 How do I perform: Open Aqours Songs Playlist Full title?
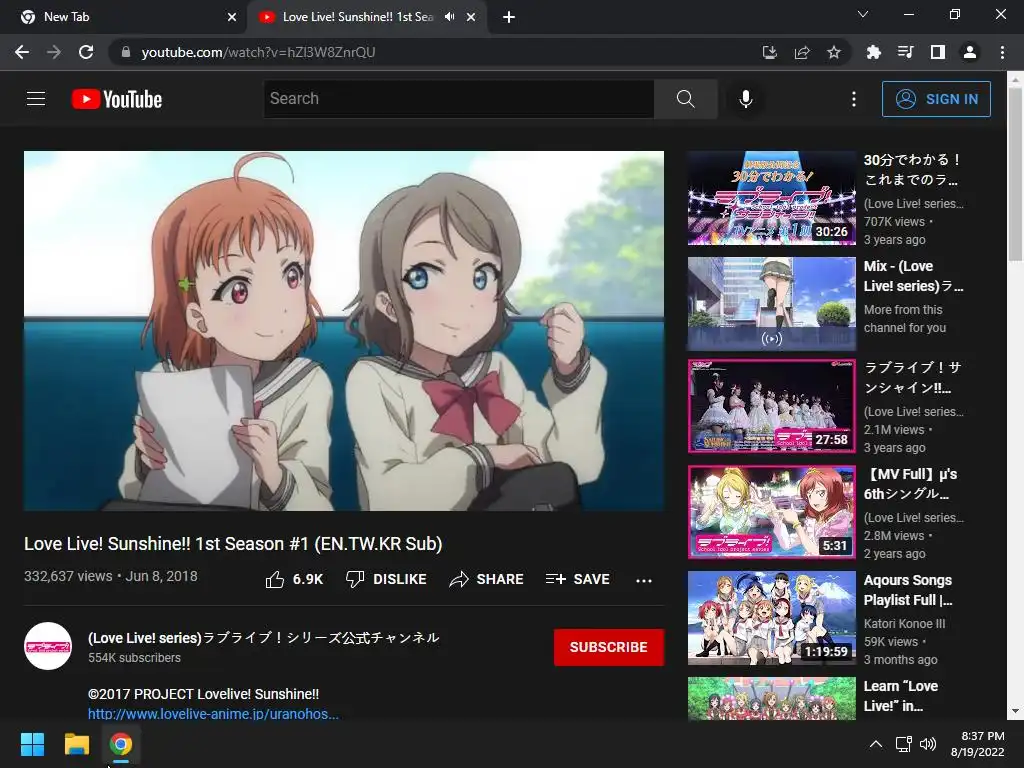pyautogui.click(x=908, y=590)
